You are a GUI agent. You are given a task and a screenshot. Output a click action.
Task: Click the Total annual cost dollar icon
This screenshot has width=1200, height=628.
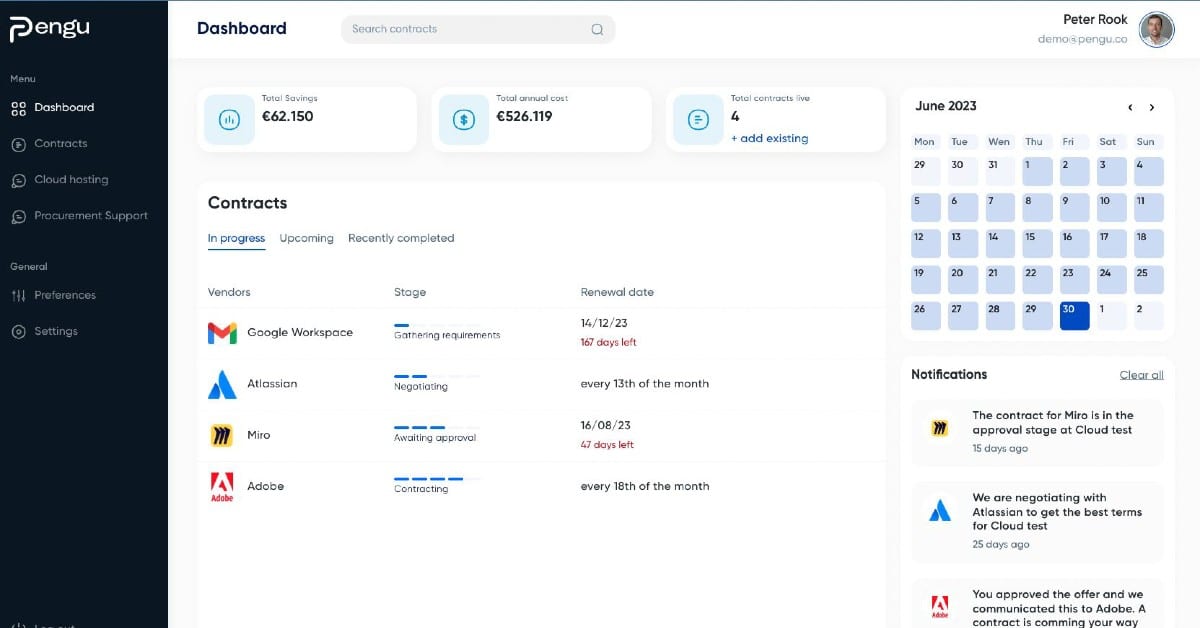pos(464,120)
